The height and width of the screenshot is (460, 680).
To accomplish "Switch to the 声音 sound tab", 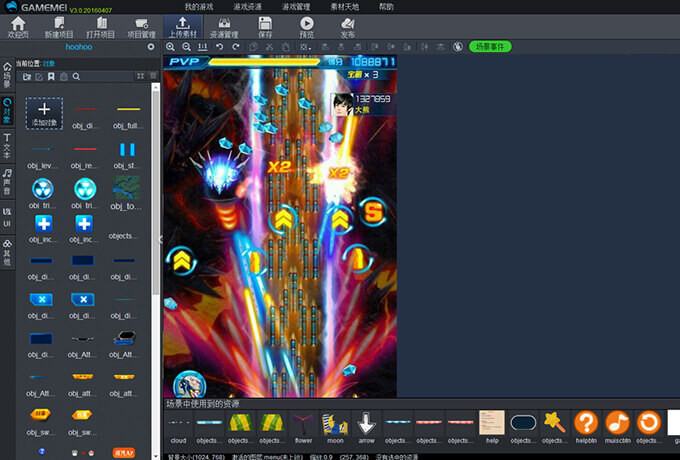I will point(7,182).
